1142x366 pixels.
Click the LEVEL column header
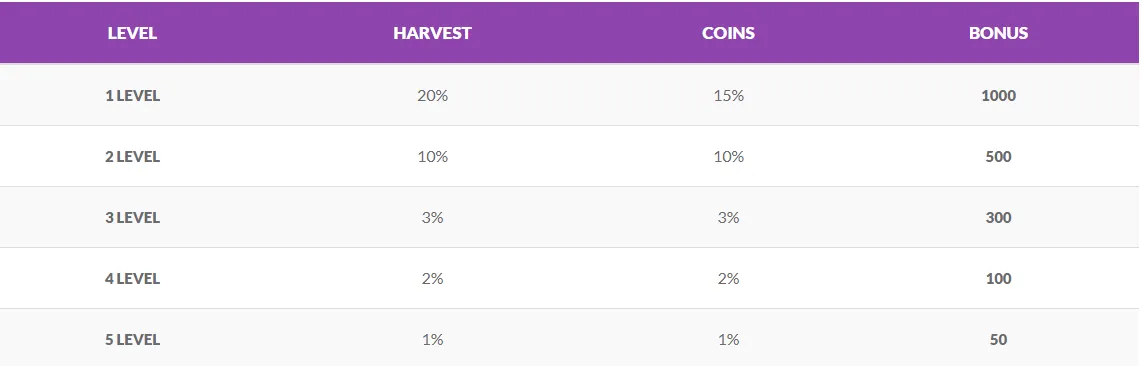132,33
